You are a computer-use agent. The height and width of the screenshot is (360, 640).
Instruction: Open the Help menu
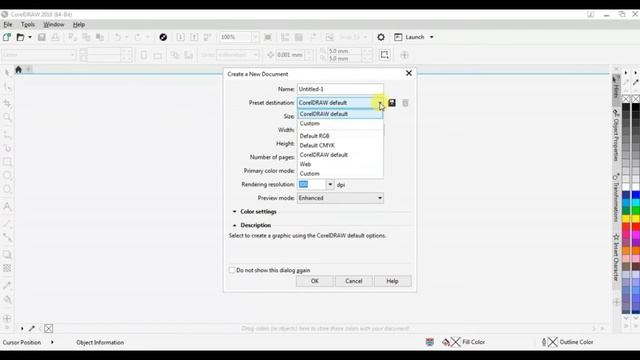click(79, 24)
